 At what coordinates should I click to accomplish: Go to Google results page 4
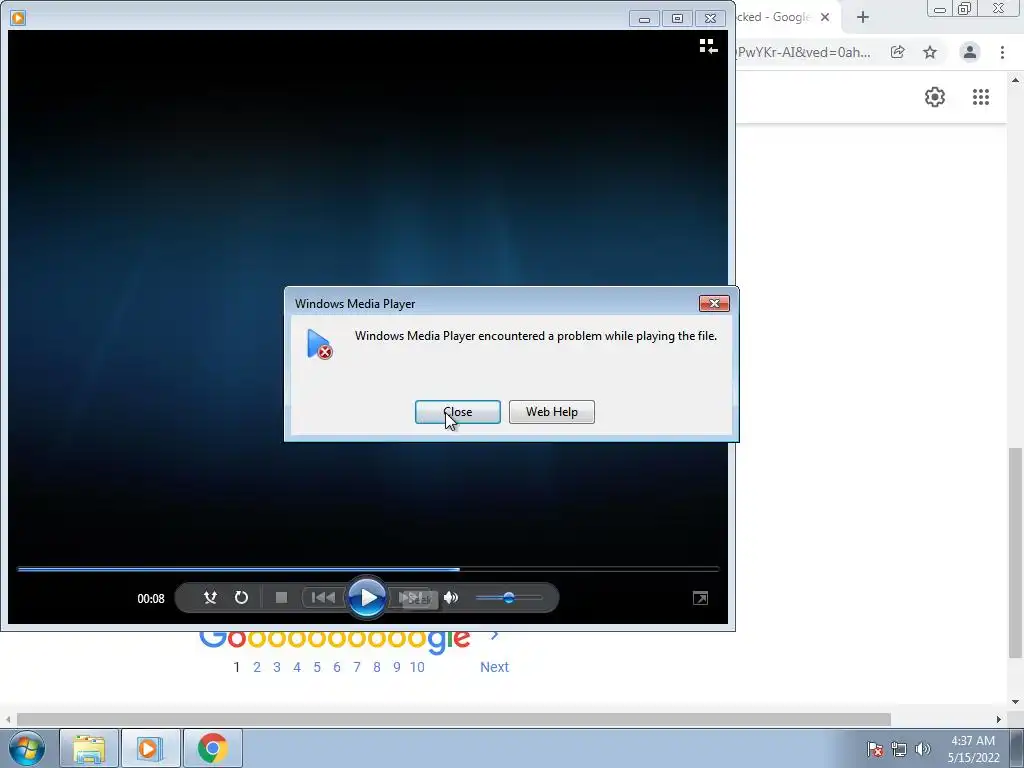297,667
